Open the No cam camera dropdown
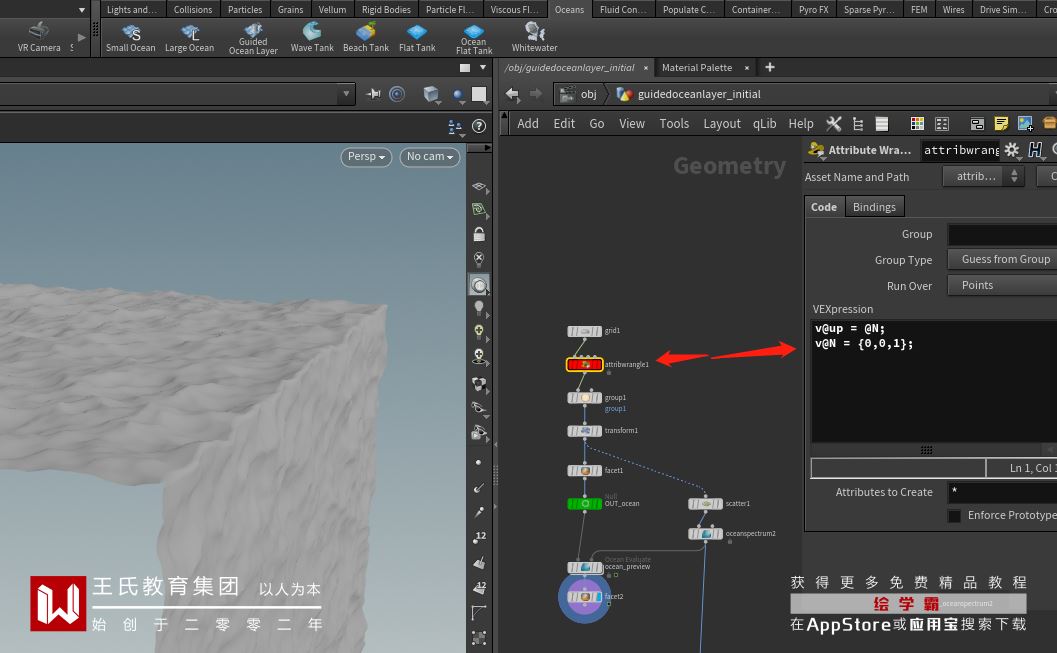Image resolution: width=1057 pixels, height=653 pixels. (430, 157)
